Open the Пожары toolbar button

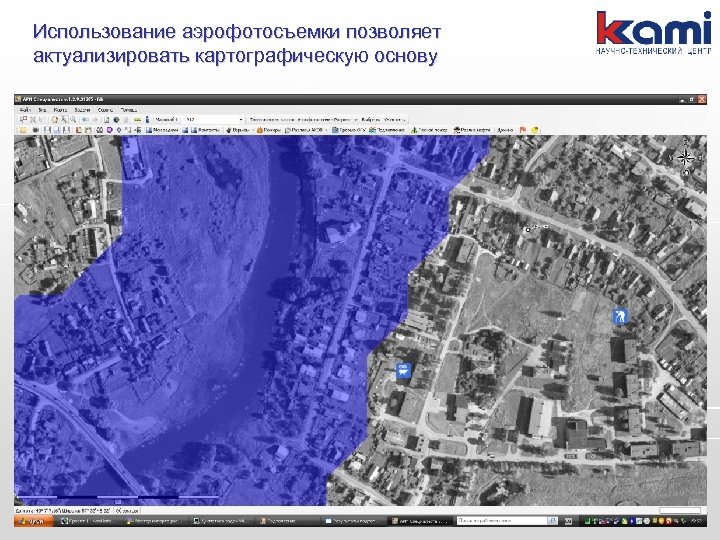(x=269, y=130)
